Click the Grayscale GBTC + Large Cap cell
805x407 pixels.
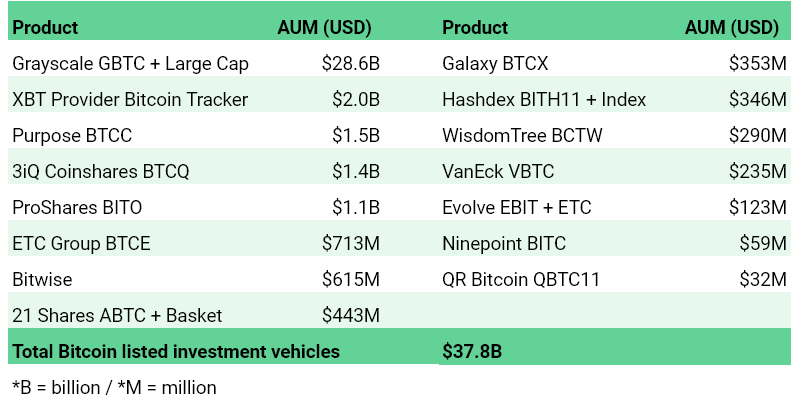coord(130,64)
